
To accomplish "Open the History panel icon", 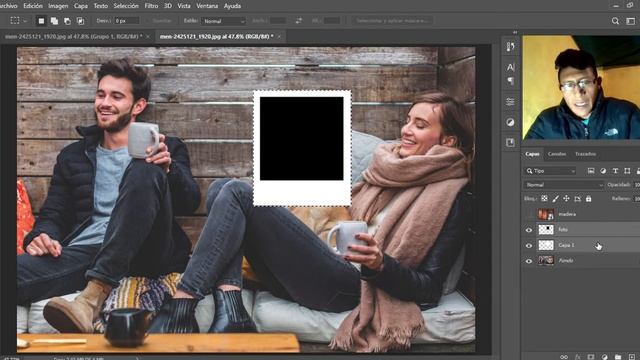I will [x=511, y=47].
